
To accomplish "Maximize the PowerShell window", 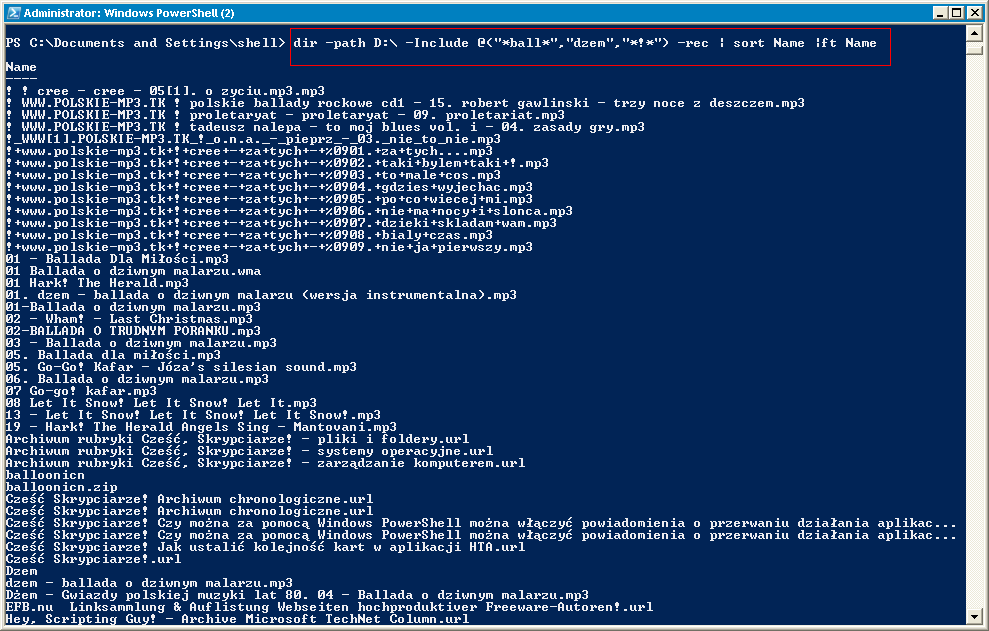I will click(956, 13).
